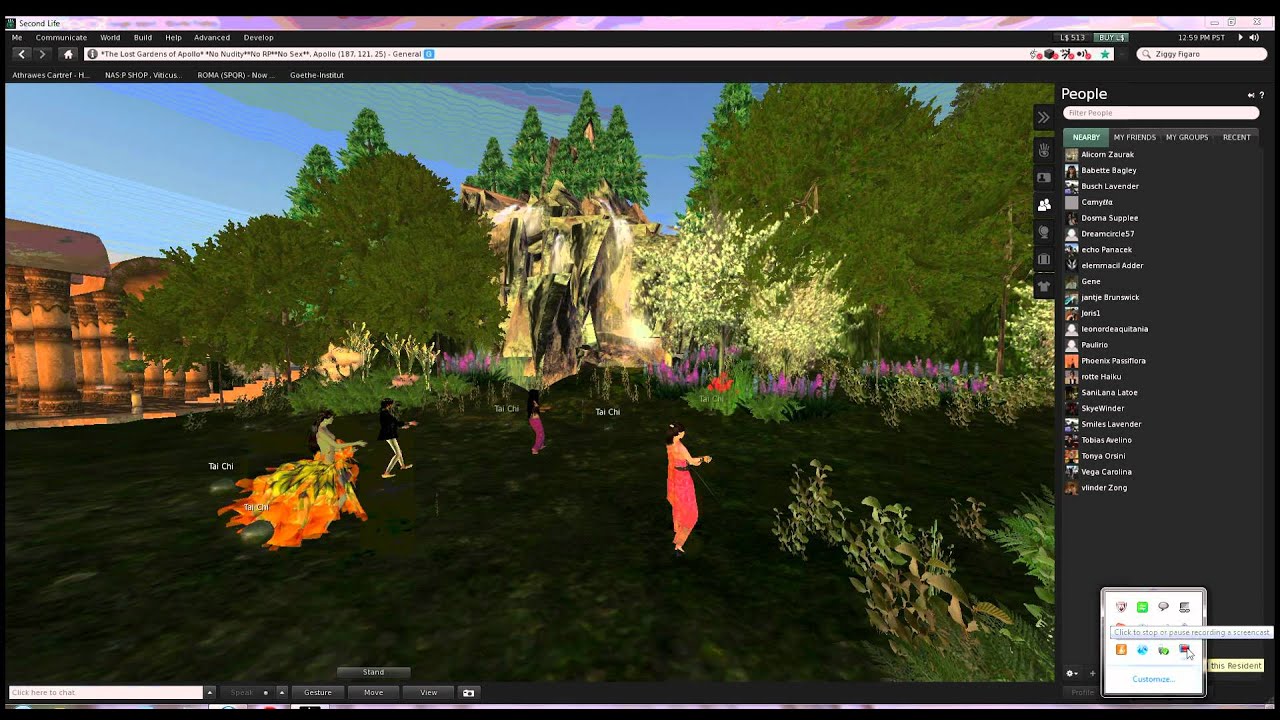This screenshot has height=720, width=1280.
Task: Open the Appearance shirt sidebar tab
Action: click(1043, 286)
